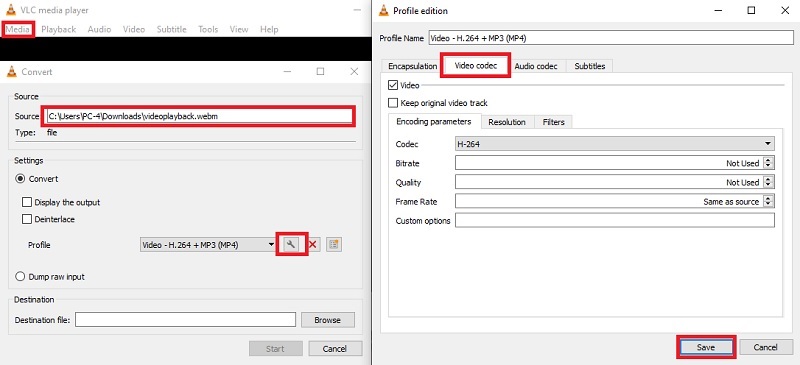Viewport: 800px width, 365px height.
Task: Adjust the Quality spinner arrows
Action: (x=769, y=182)
